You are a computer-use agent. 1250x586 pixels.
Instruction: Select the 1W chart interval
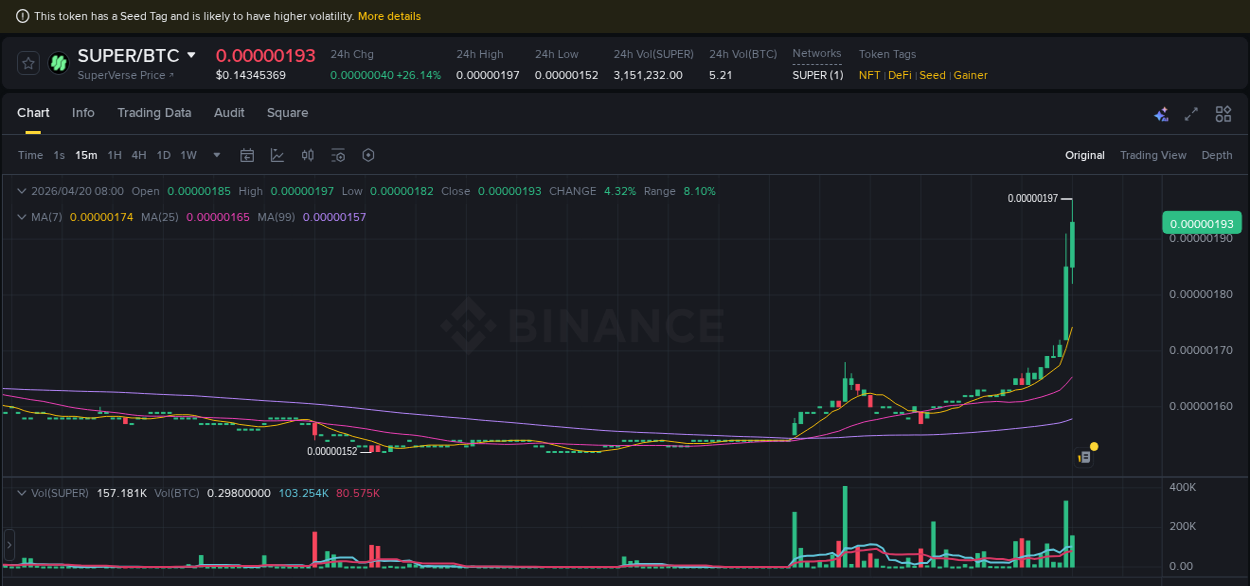coord(188,155)
